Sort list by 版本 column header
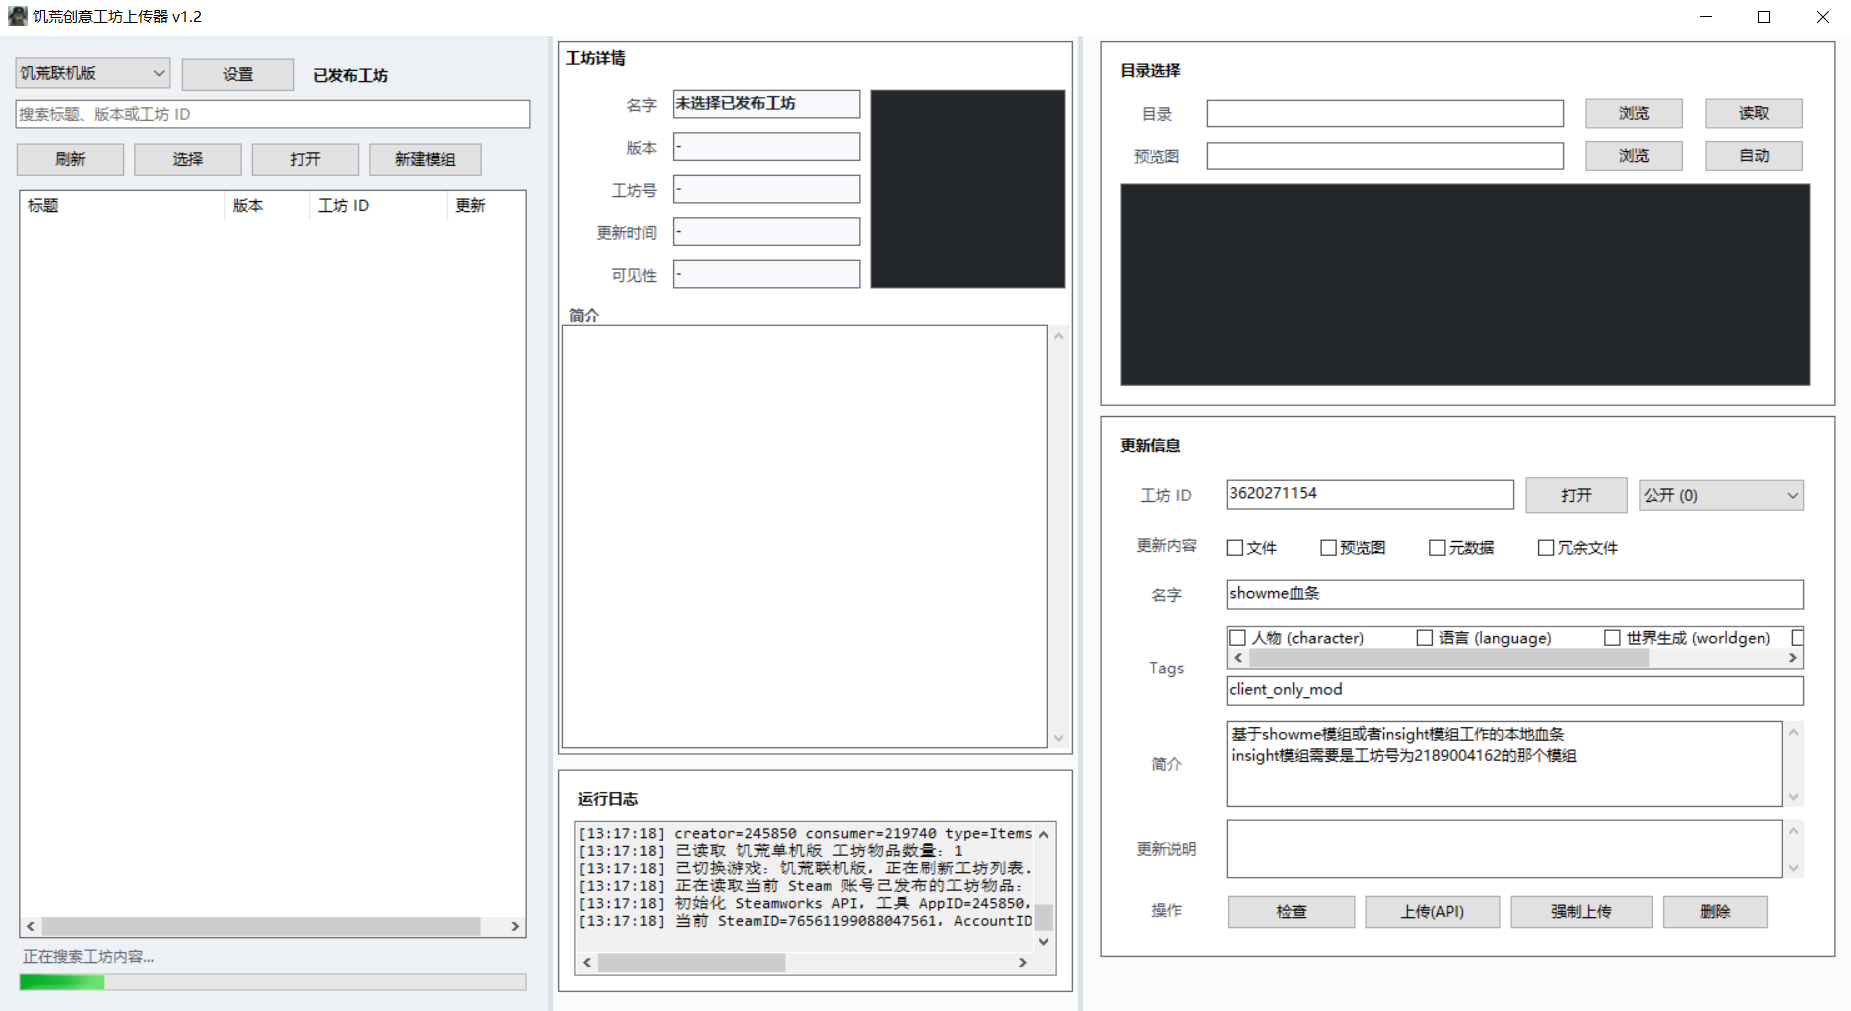 tap(267, 205)
